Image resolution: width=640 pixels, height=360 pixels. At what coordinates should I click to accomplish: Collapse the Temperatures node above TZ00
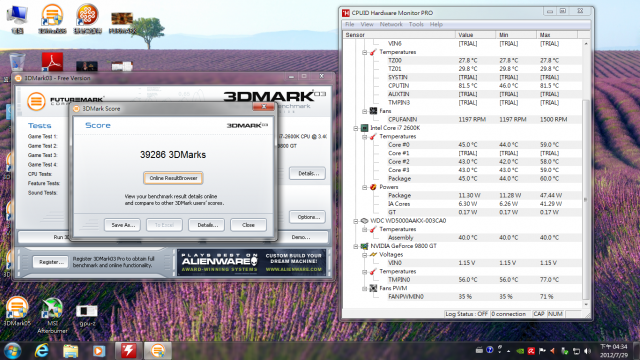[364, 52]
